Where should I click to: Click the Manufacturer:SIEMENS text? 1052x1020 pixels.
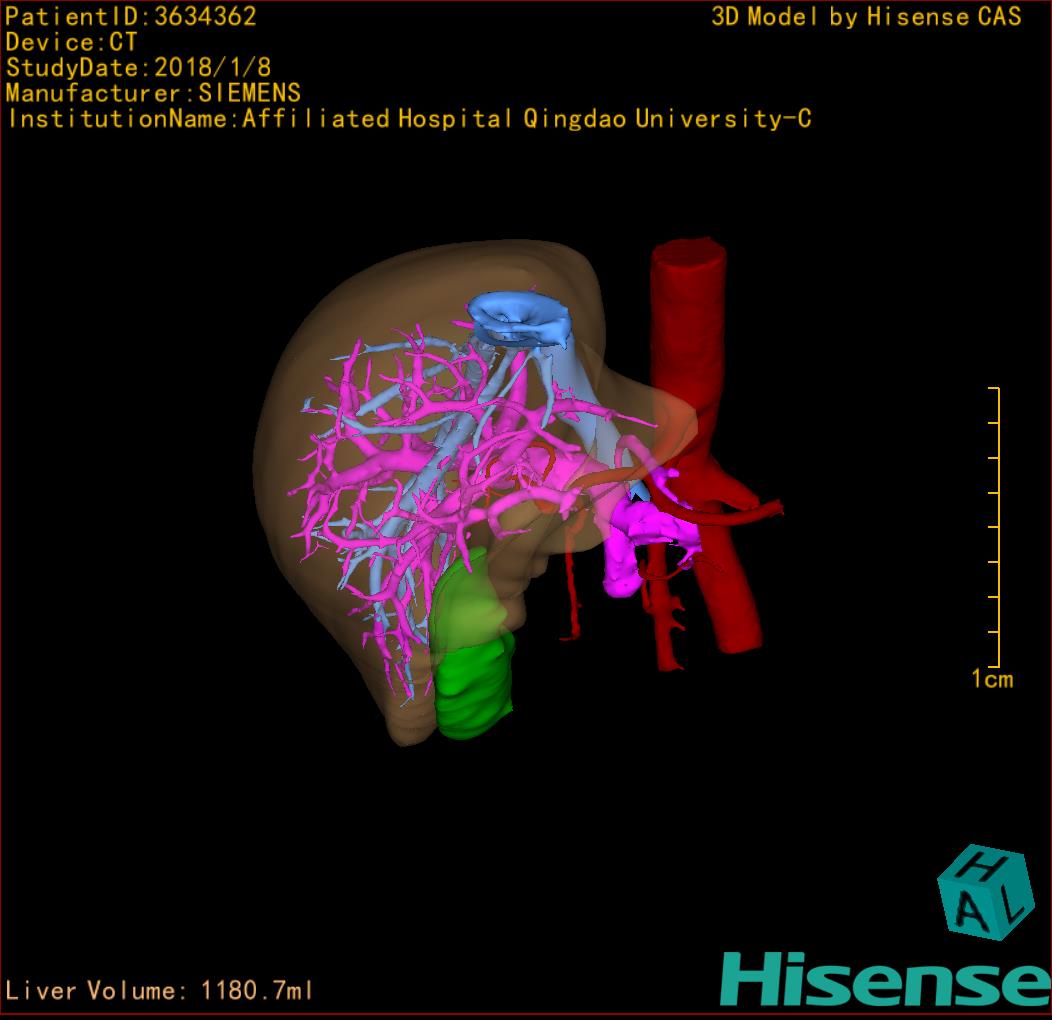(153, 93)
